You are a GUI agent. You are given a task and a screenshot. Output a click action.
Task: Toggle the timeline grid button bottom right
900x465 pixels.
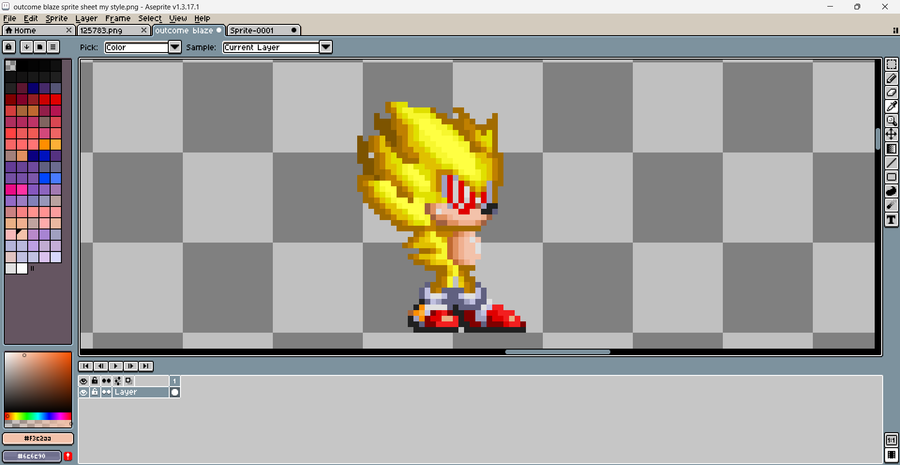point(891,455)
